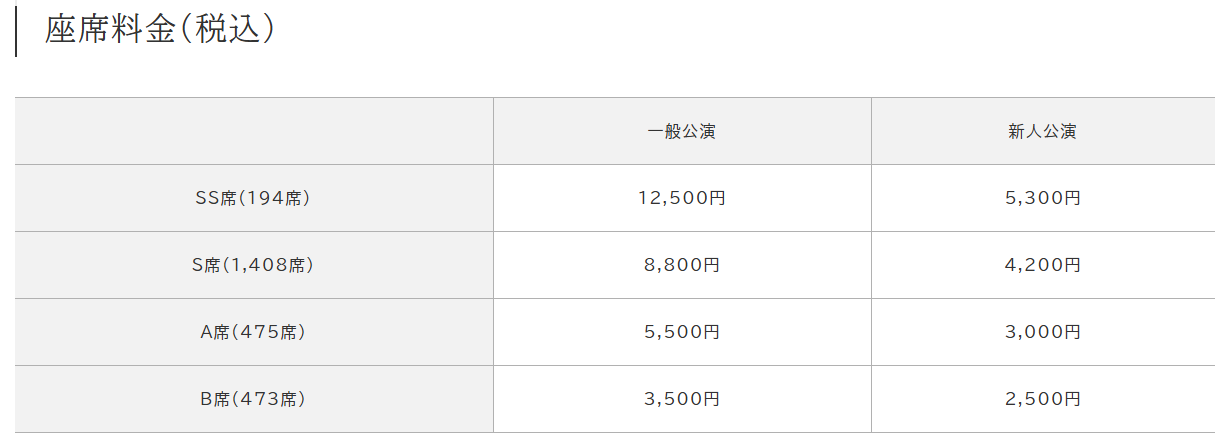The width and height of the screenshot is (1228, 448).
Task: Select the 12,500円 price cell
Action: [x=682, y=198]
